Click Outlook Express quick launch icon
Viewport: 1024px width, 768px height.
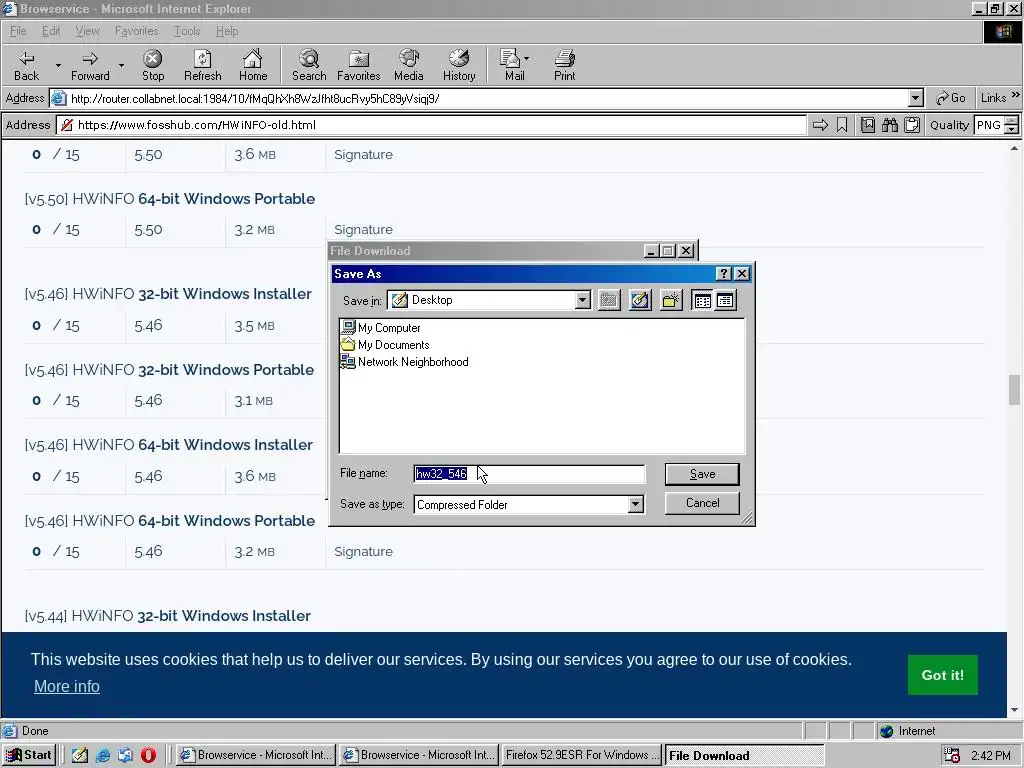(x=125, y=755)
